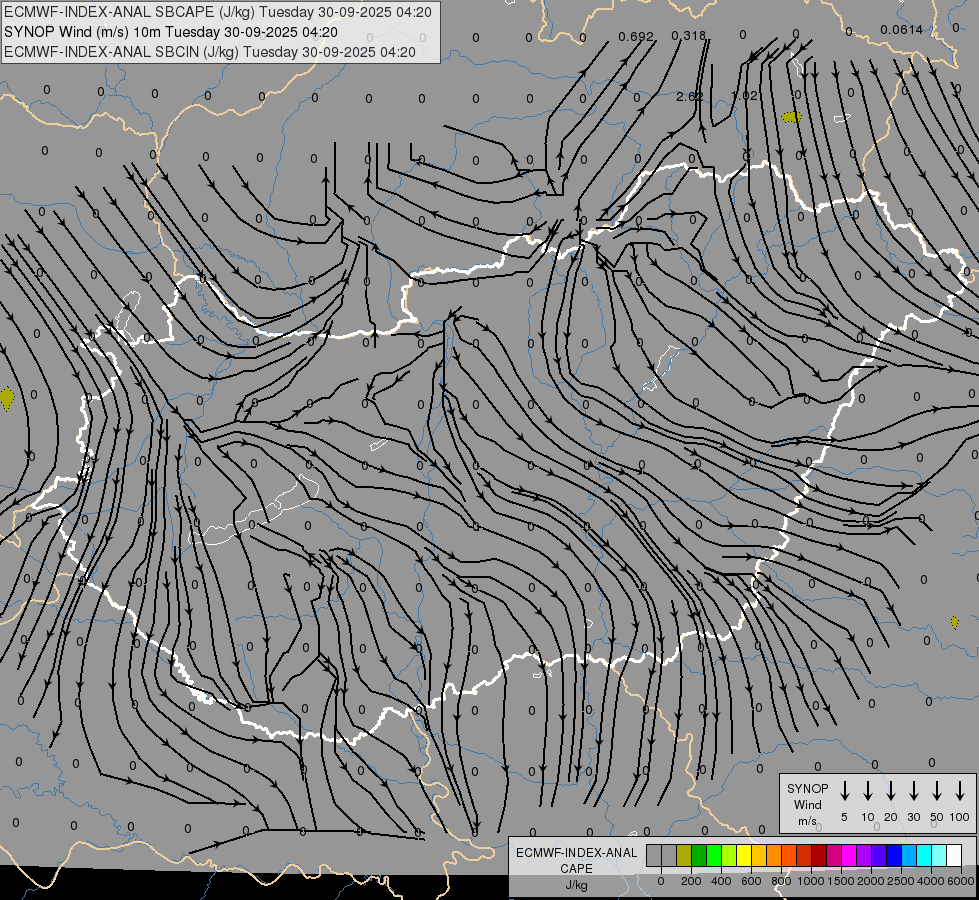Click the olive CAPE patch near 1.02 value
Viewport: 979px width, 900px height.
pyautogui.click(x=791, y=117)
